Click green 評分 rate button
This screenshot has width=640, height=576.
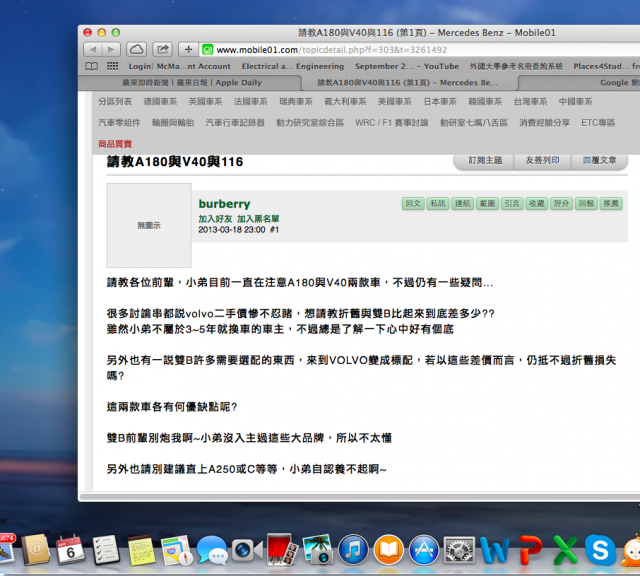click(562, 203)
